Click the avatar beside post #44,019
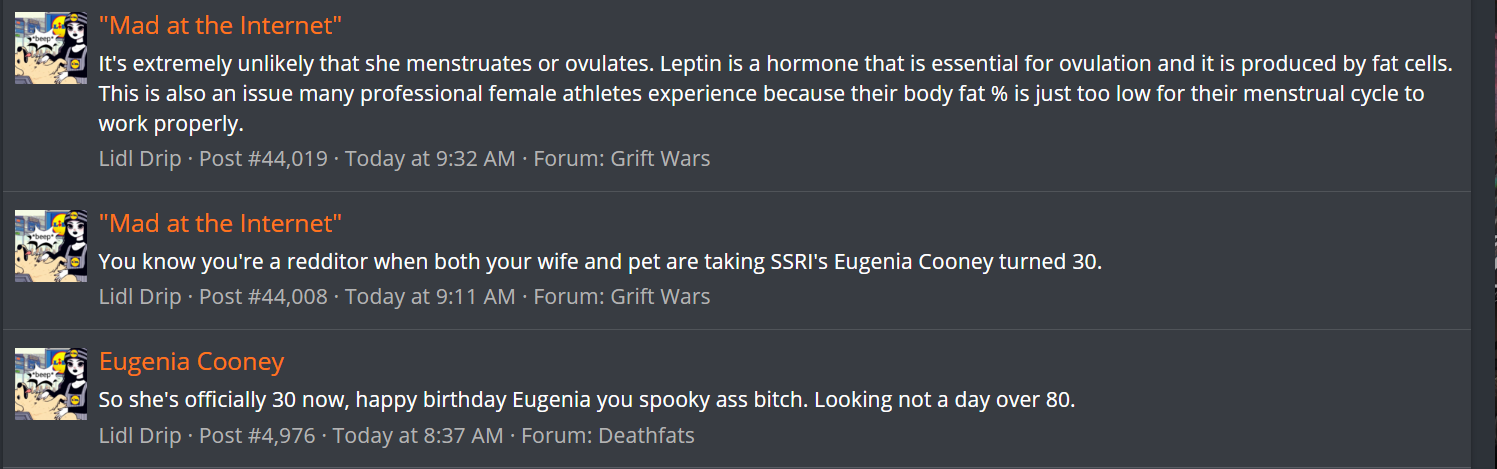The image size is (1497, 469). click(51, 48)
